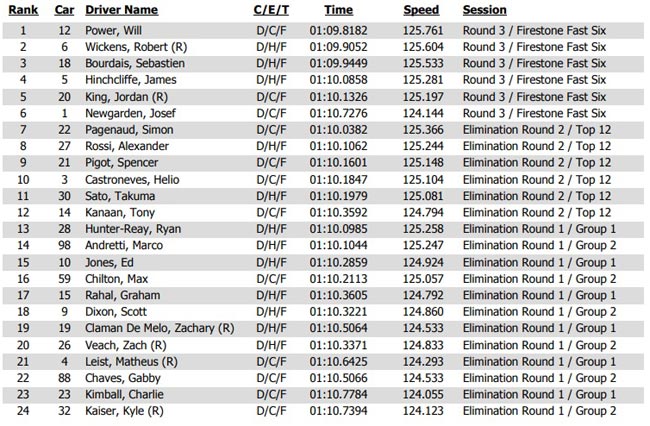Select Castroneves, Helio driver name
Image resolution: width=650 pixels, height=426 pixels.
click(132, 180)
